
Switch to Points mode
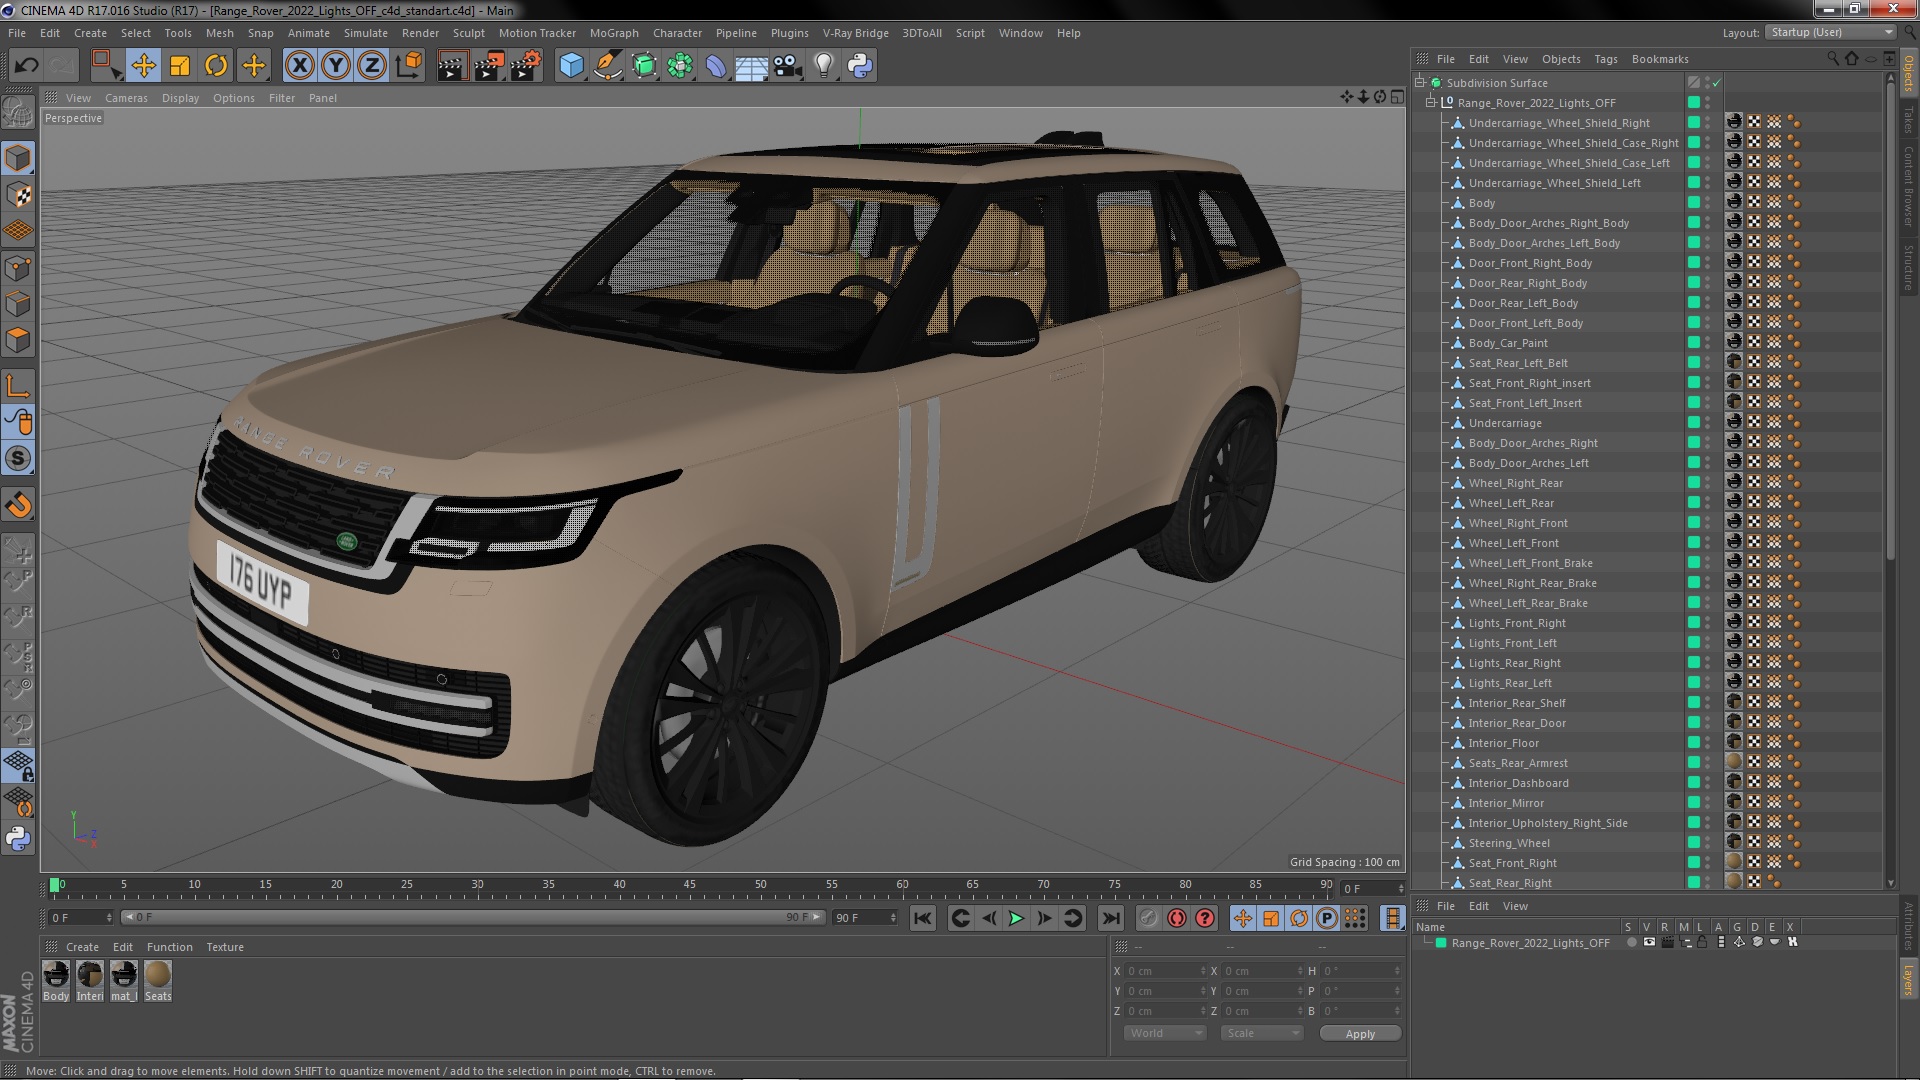point(18,268)
